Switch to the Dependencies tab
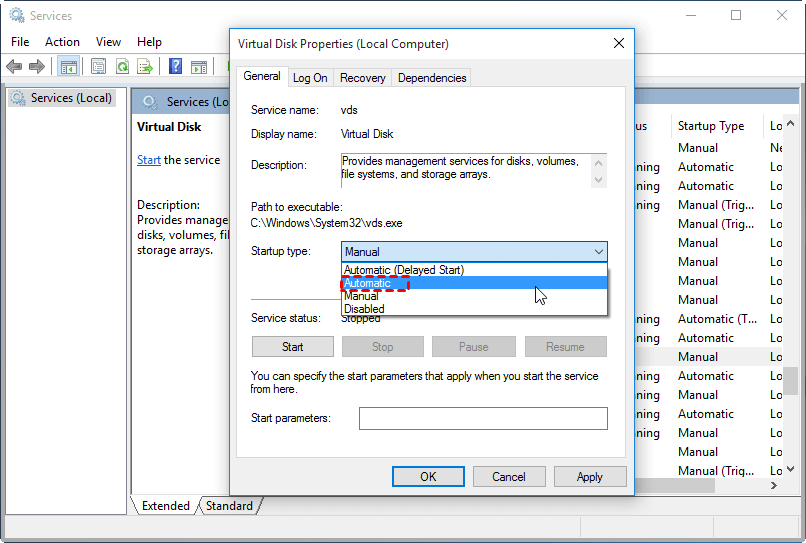Screen dimensions: 806x543 point(432,78)
